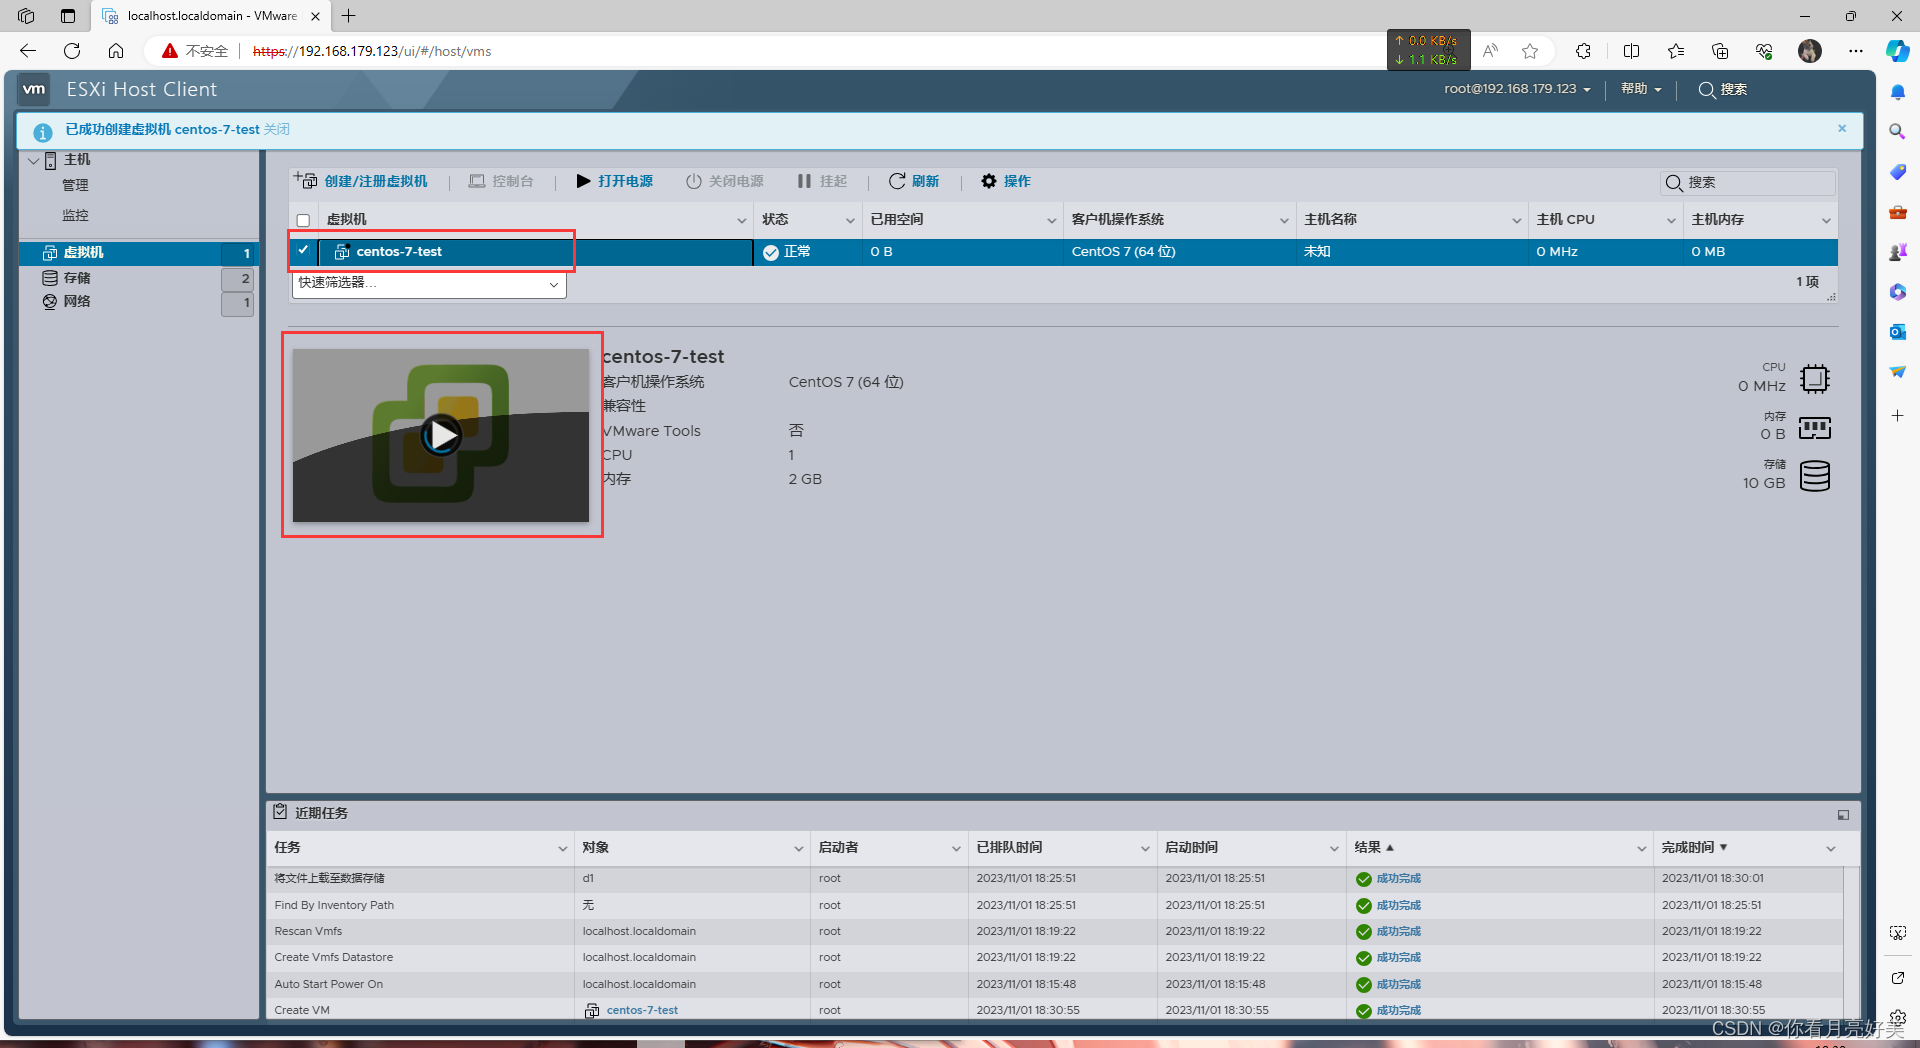
Task: Dismiss the notification banner with X
Action: 1842,128
